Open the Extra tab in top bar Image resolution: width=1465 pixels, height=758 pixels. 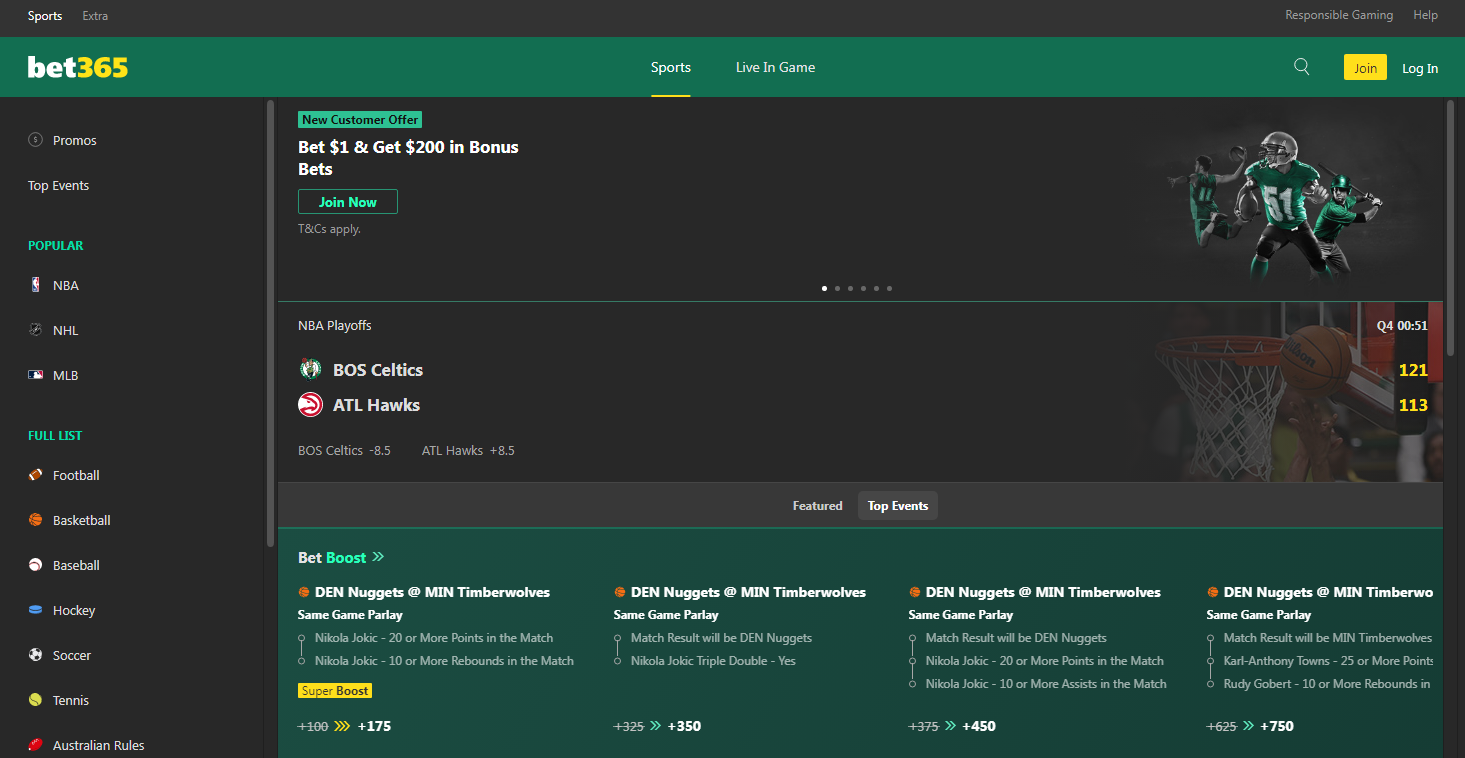pyautogui.click(x=95, y=16)
